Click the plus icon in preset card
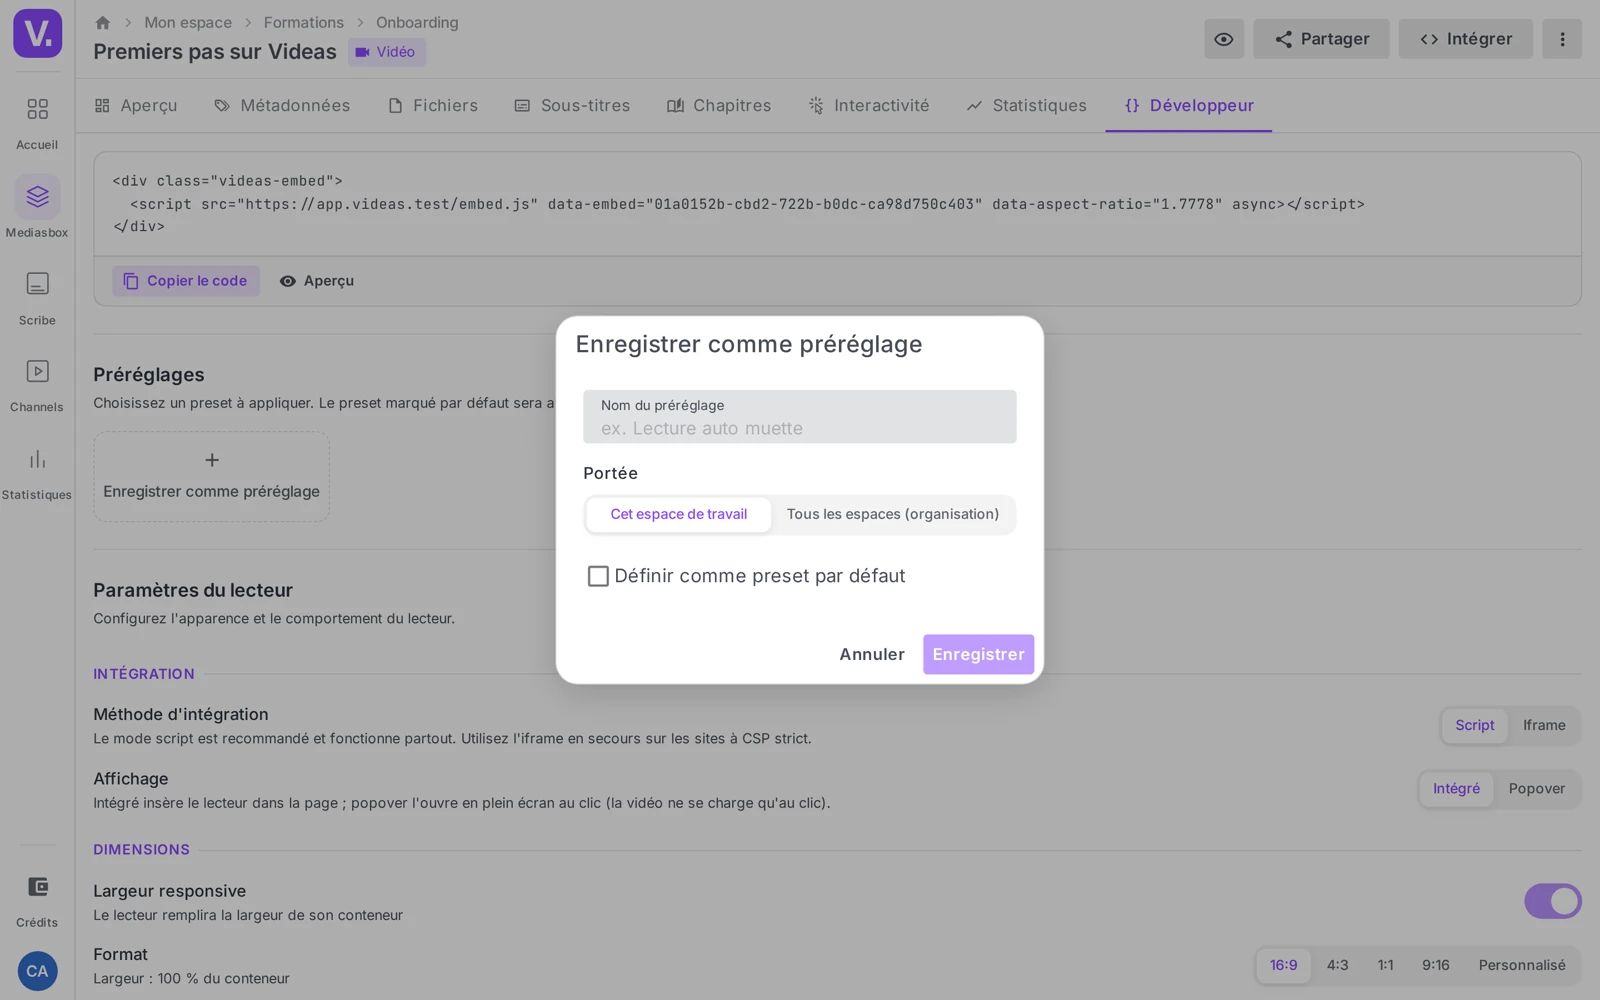The image size is (1600, 1000). coord(212,460)
